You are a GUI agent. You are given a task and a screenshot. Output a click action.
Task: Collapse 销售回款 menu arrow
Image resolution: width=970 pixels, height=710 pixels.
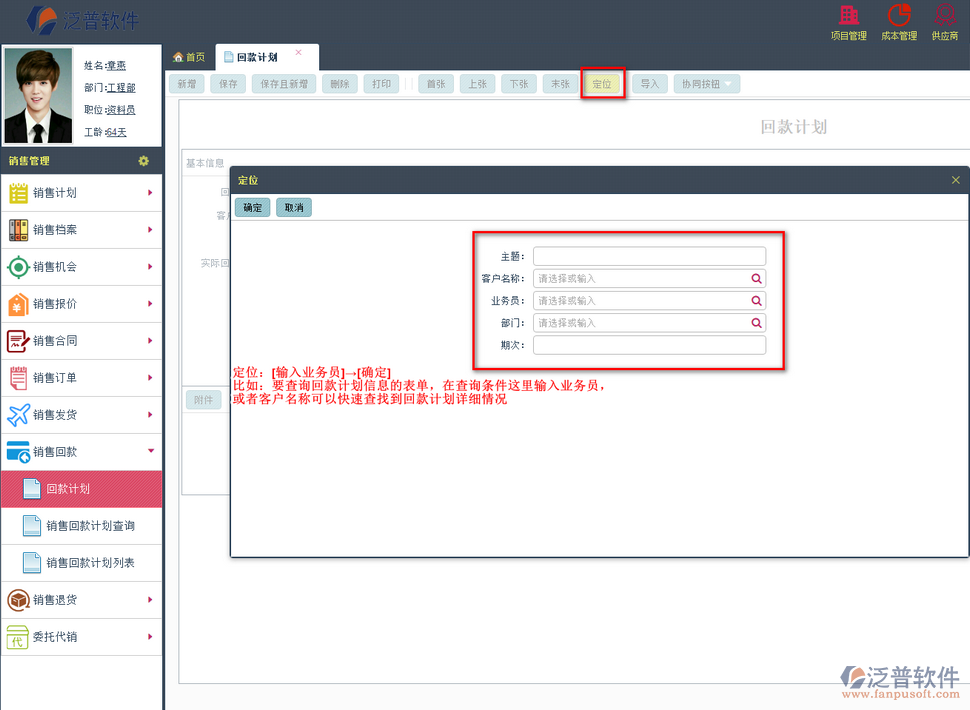[x=150, y=451]
